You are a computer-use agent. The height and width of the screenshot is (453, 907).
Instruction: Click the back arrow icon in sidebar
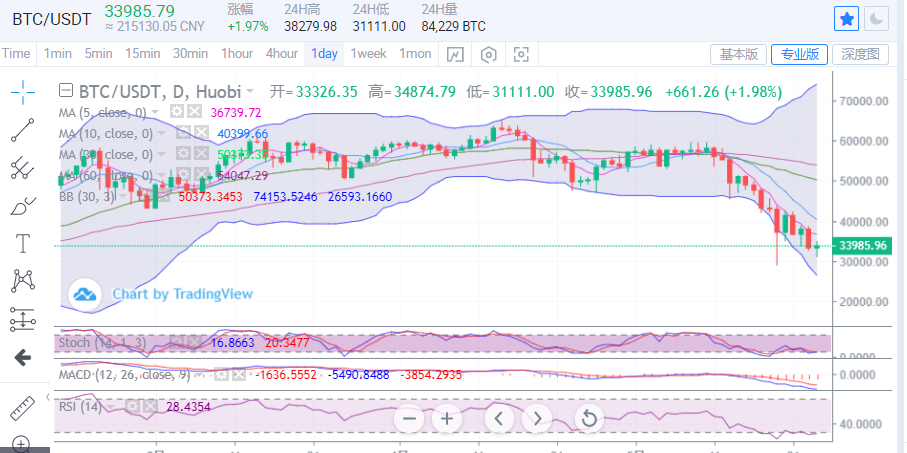pos(23,358)
